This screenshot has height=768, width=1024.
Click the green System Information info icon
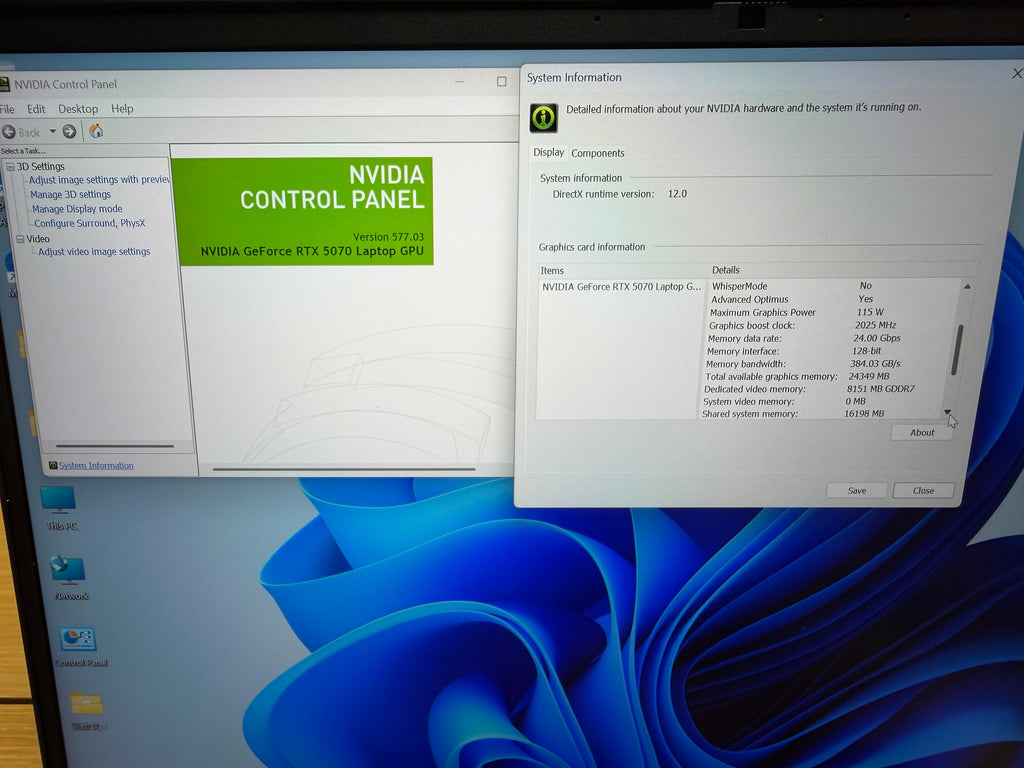[543, 118]
